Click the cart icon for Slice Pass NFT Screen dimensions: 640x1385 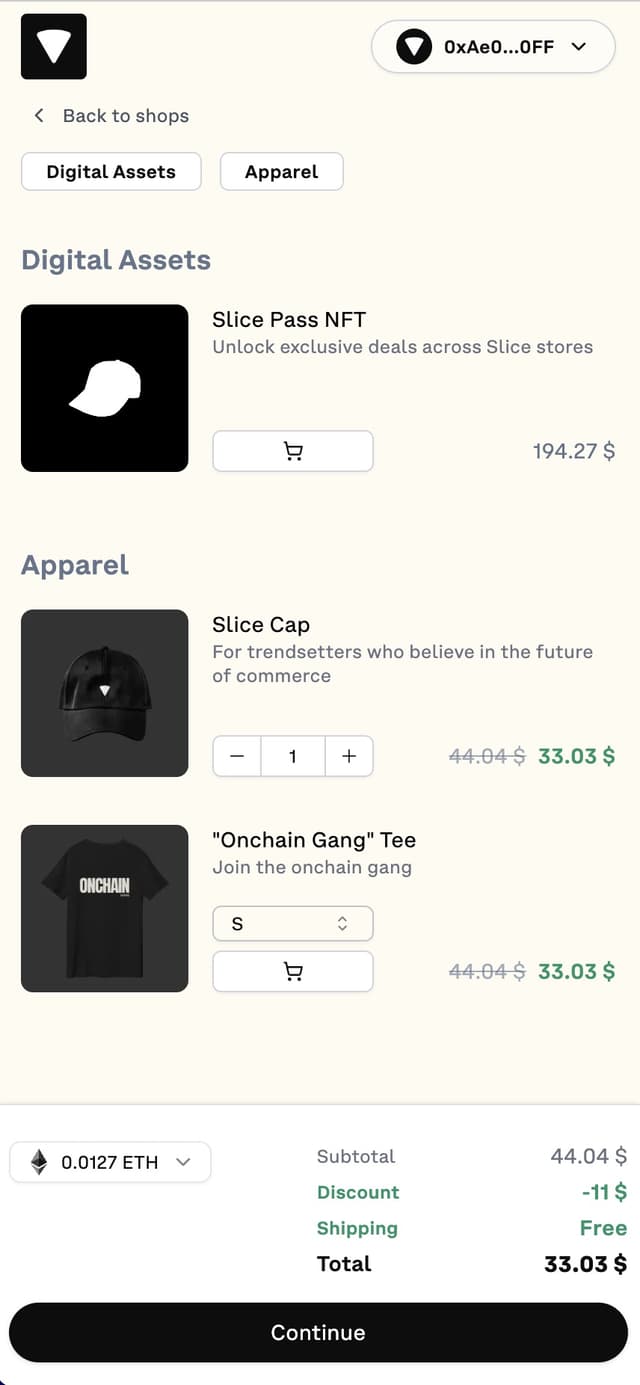click(292, 451)
